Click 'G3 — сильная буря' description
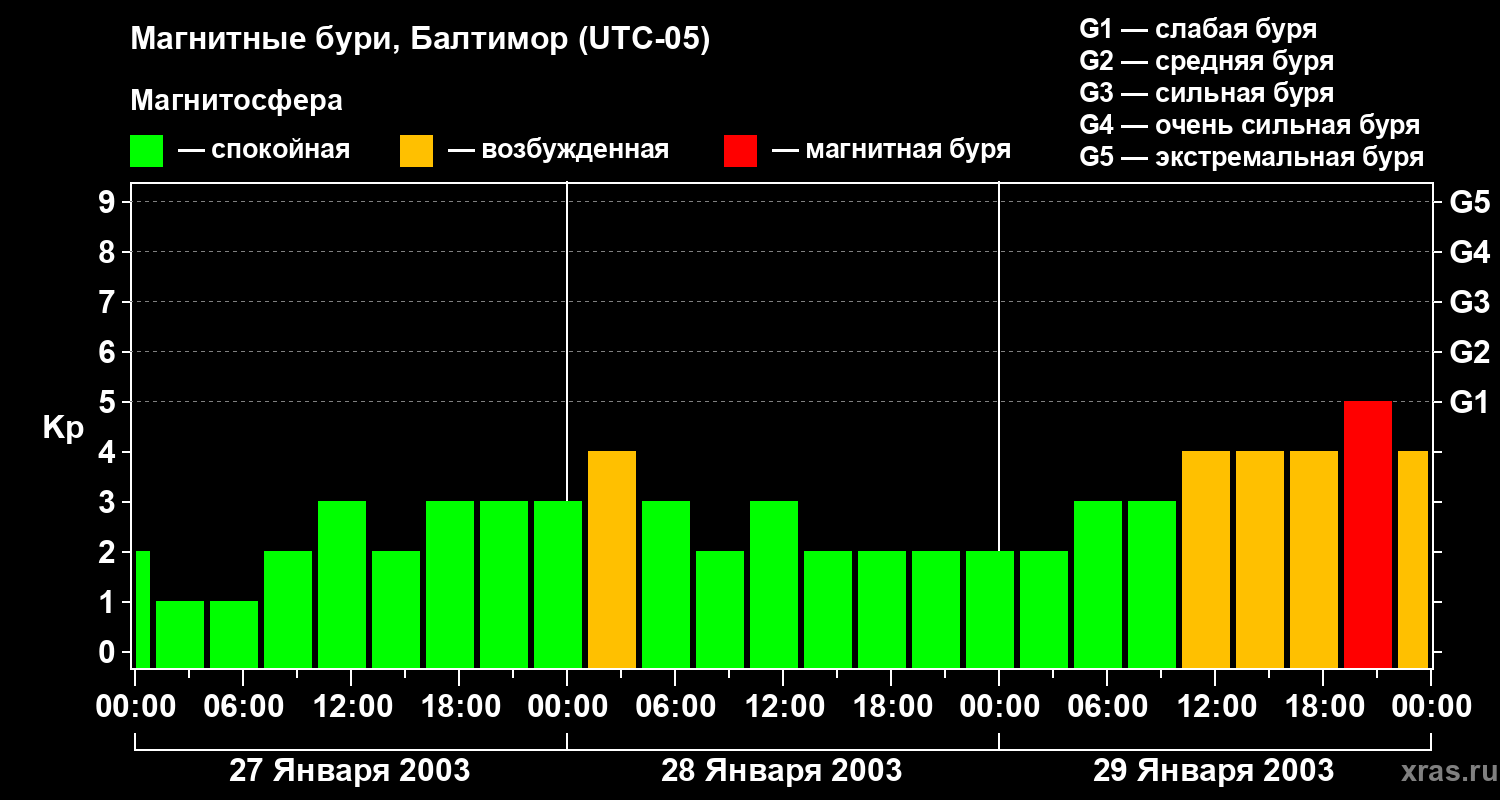1500x800 pixels. 1207,93
